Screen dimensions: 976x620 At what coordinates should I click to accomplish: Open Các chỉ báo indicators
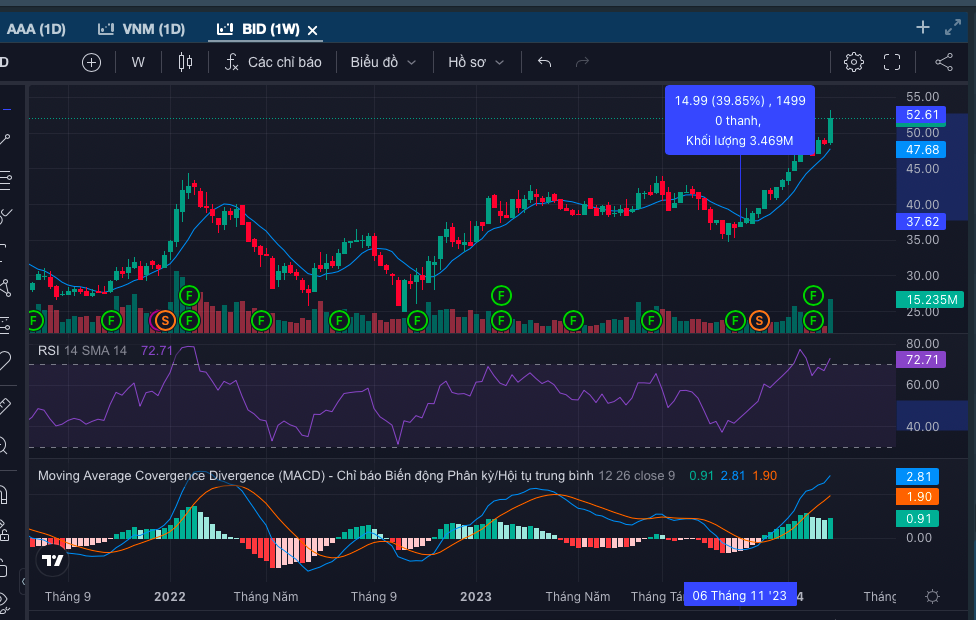coord(284,62)
